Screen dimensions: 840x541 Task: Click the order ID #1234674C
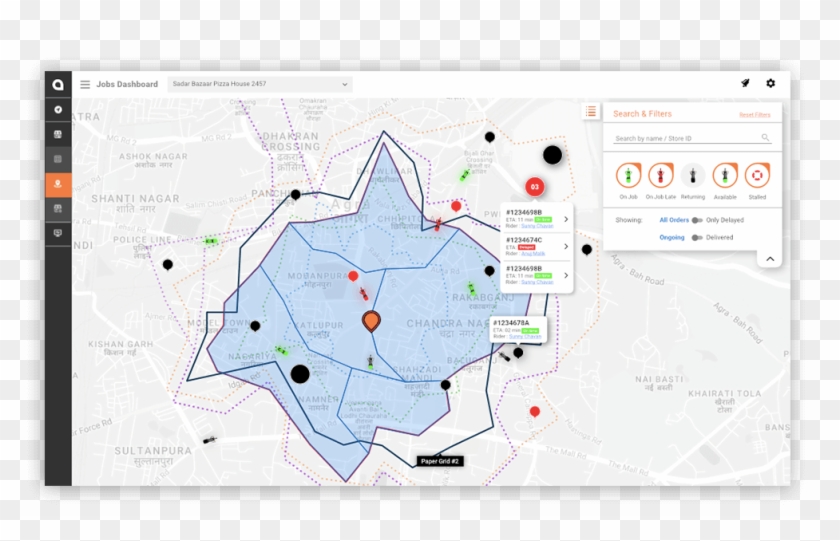(x=524, y=240)
